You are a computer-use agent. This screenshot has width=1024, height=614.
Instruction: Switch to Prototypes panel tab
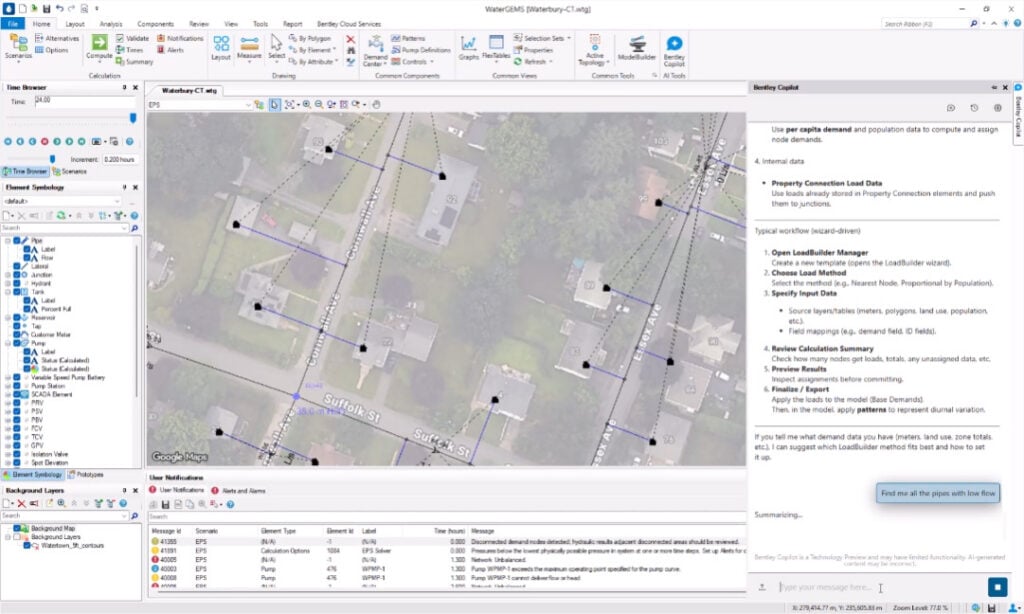[x=86, y=475]
